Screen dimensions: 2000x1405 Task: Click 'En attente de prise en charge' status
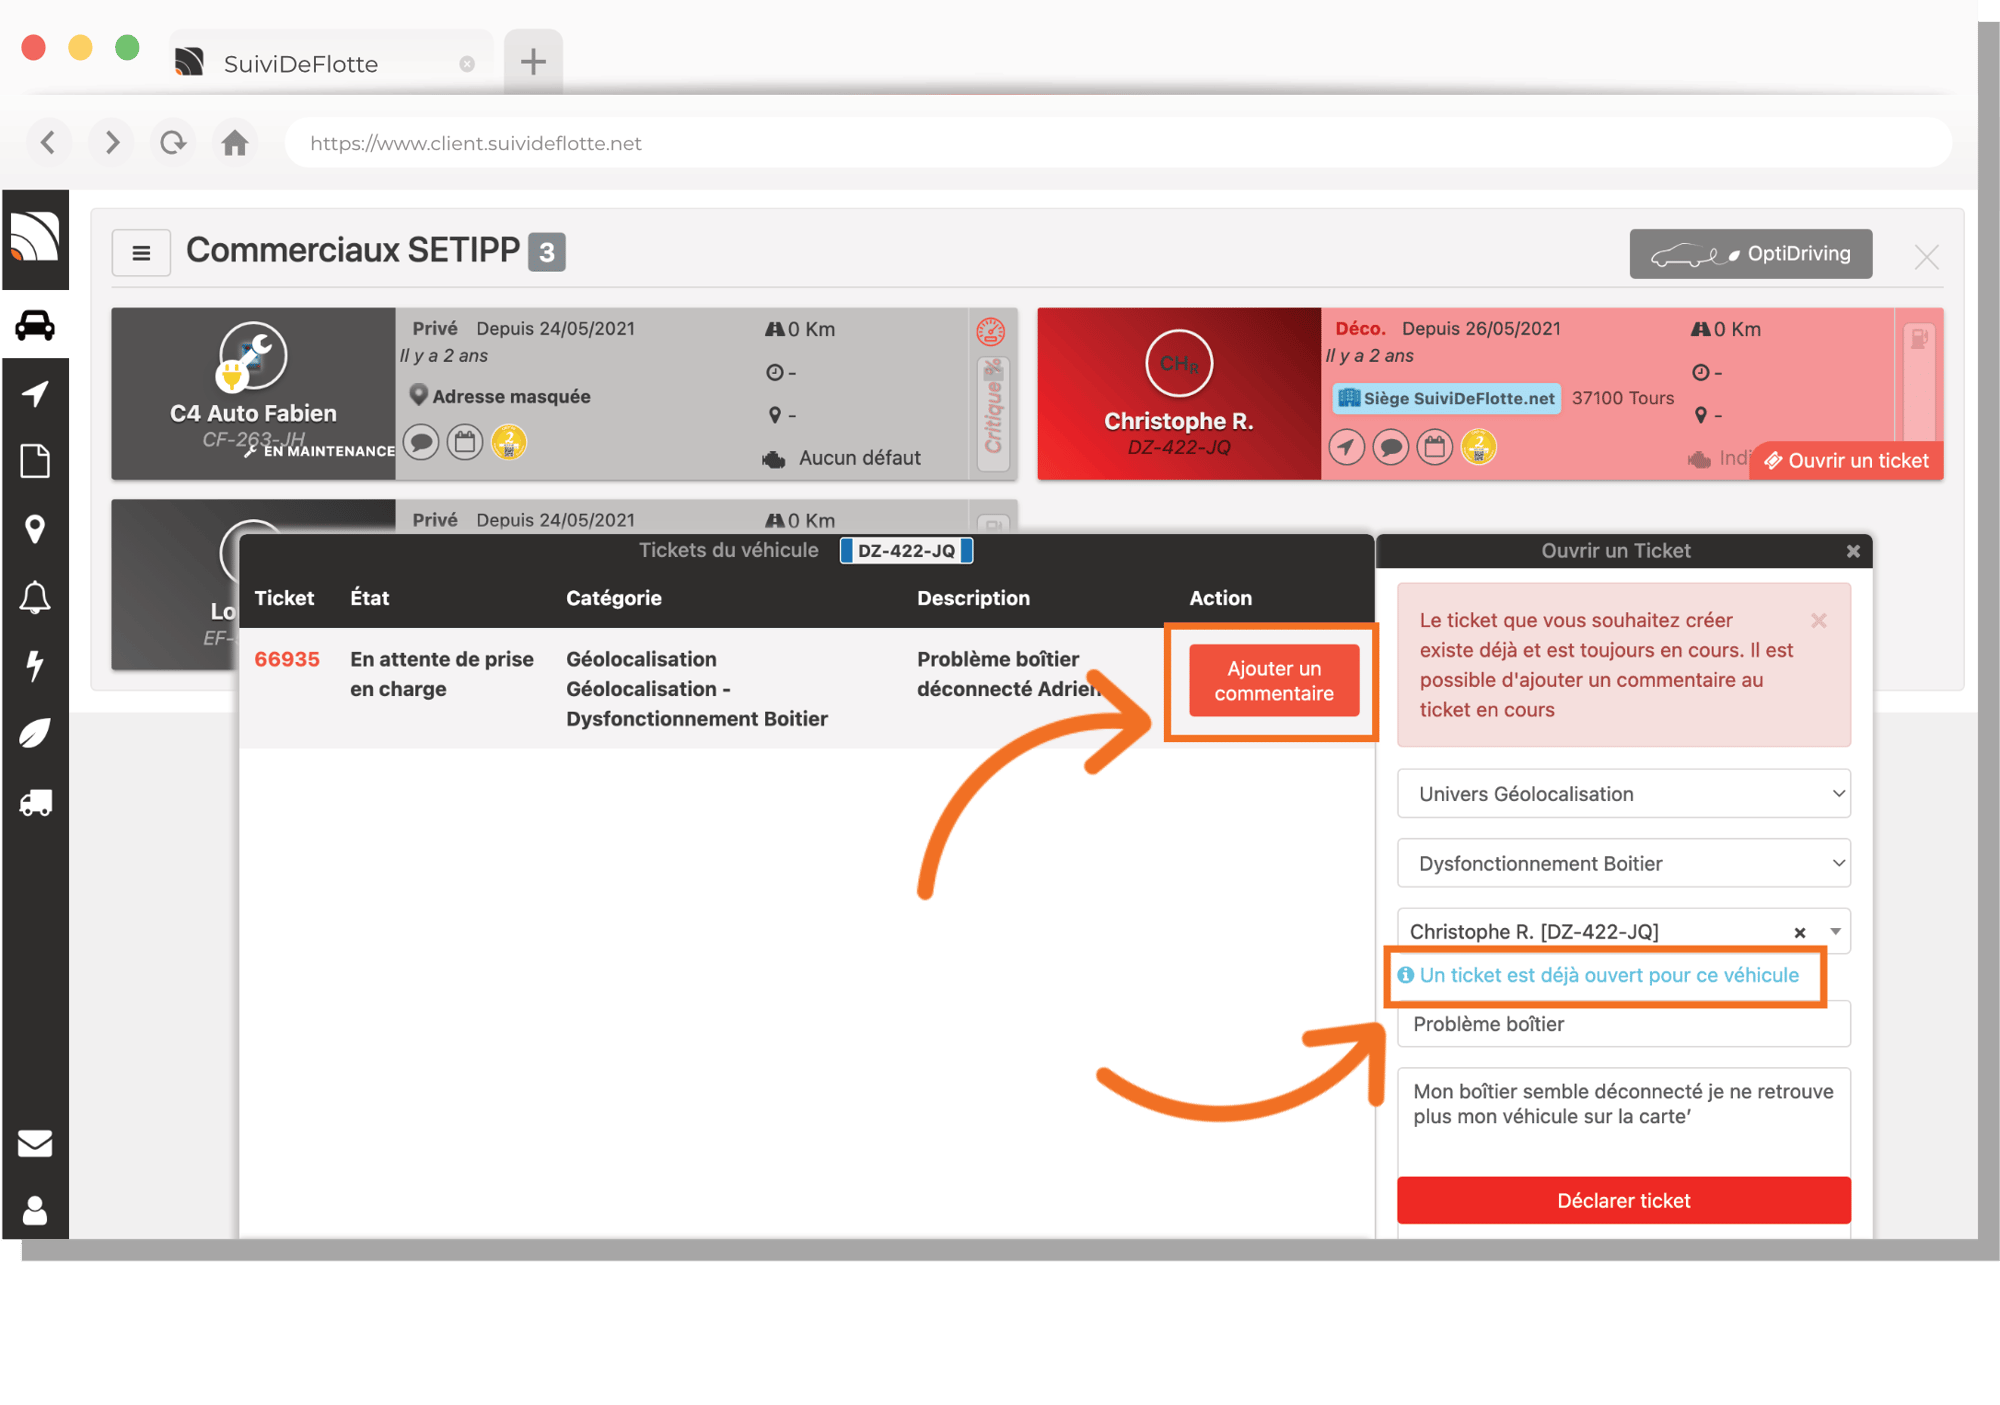[442, 674]
